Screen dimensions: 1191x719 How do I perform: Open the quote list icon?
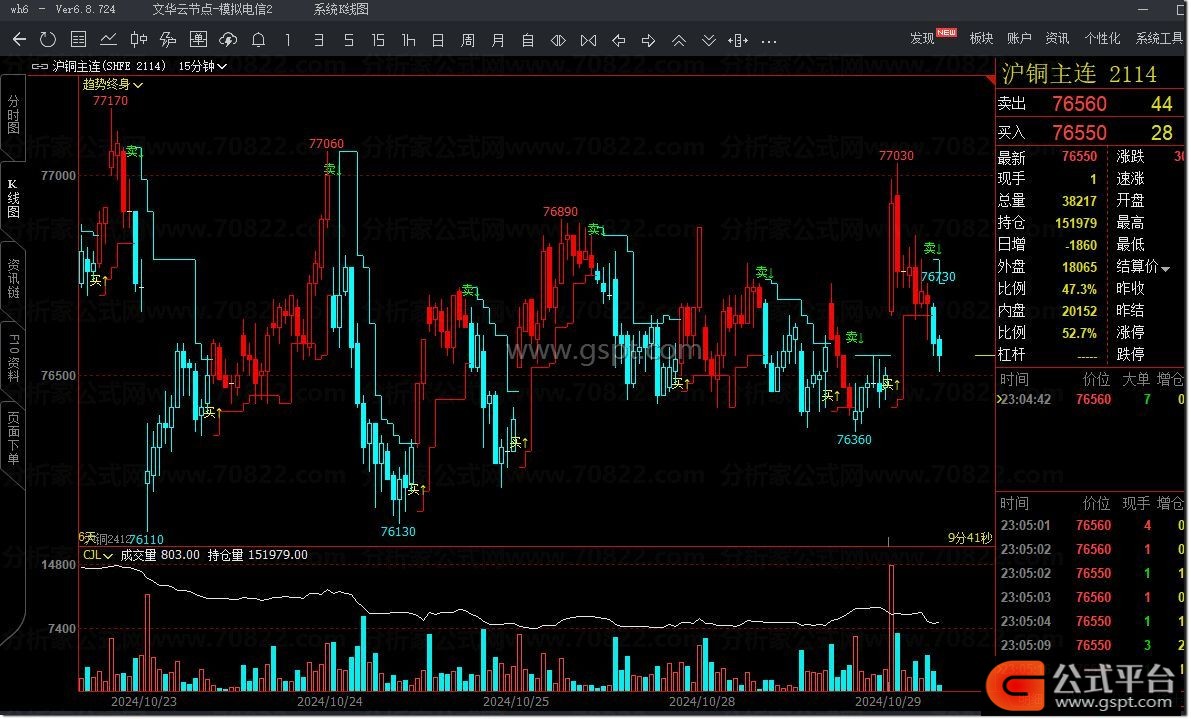(78, 40)
